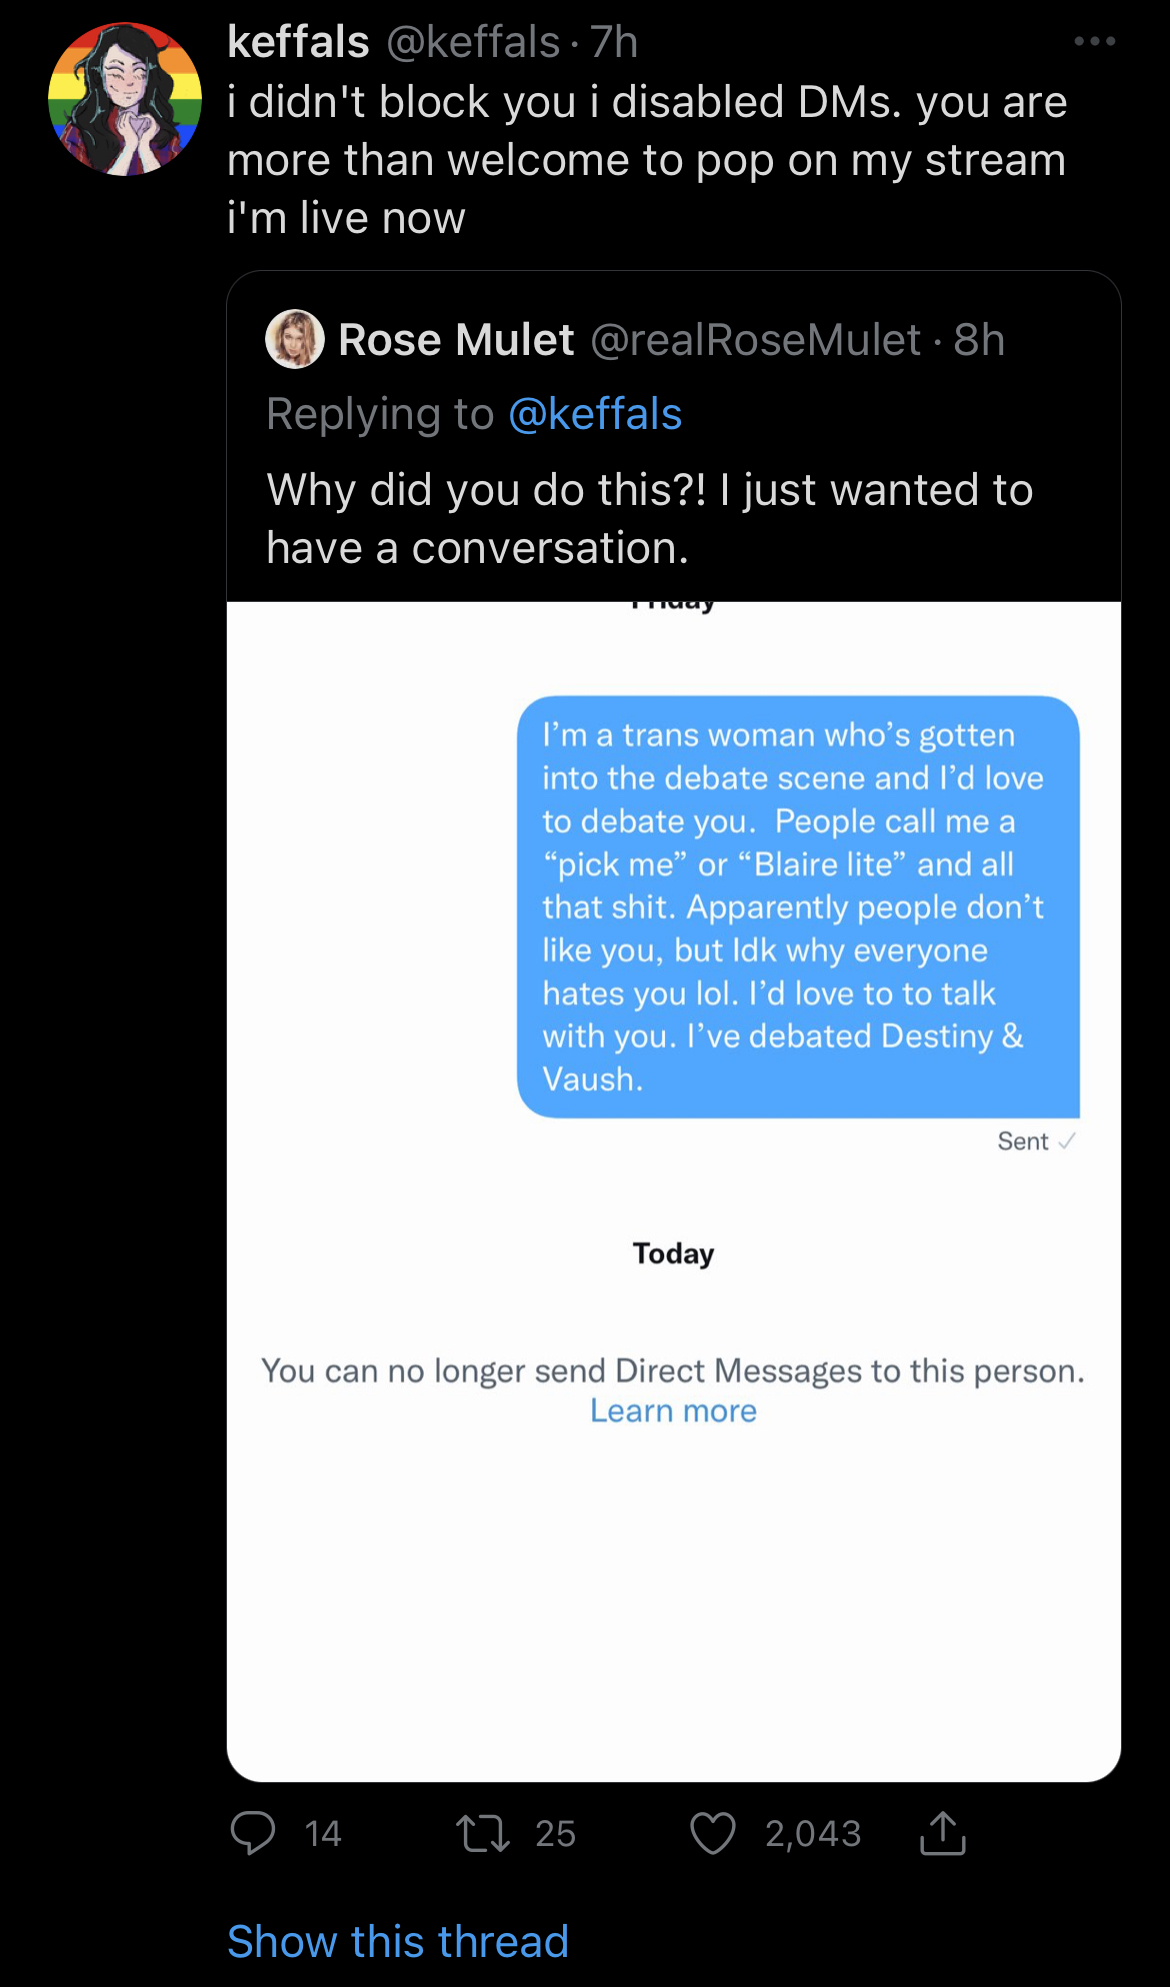The height and width of the screenshot is (1987, 1170).
Task: View the 25 retweets count
Action: coord(555,1834)
